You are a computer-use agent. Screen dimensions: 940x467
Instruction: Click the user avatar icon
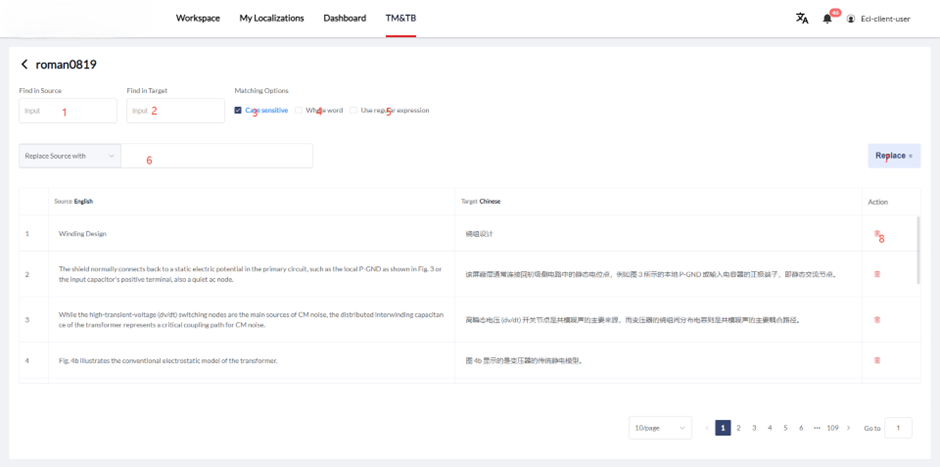(x=851, y=18)
